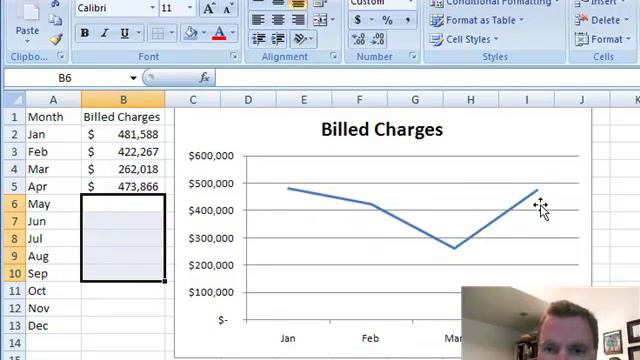Click the Orientation text-angle icon
This screenshot has width=640, height=360.
(x=300, y=39)
